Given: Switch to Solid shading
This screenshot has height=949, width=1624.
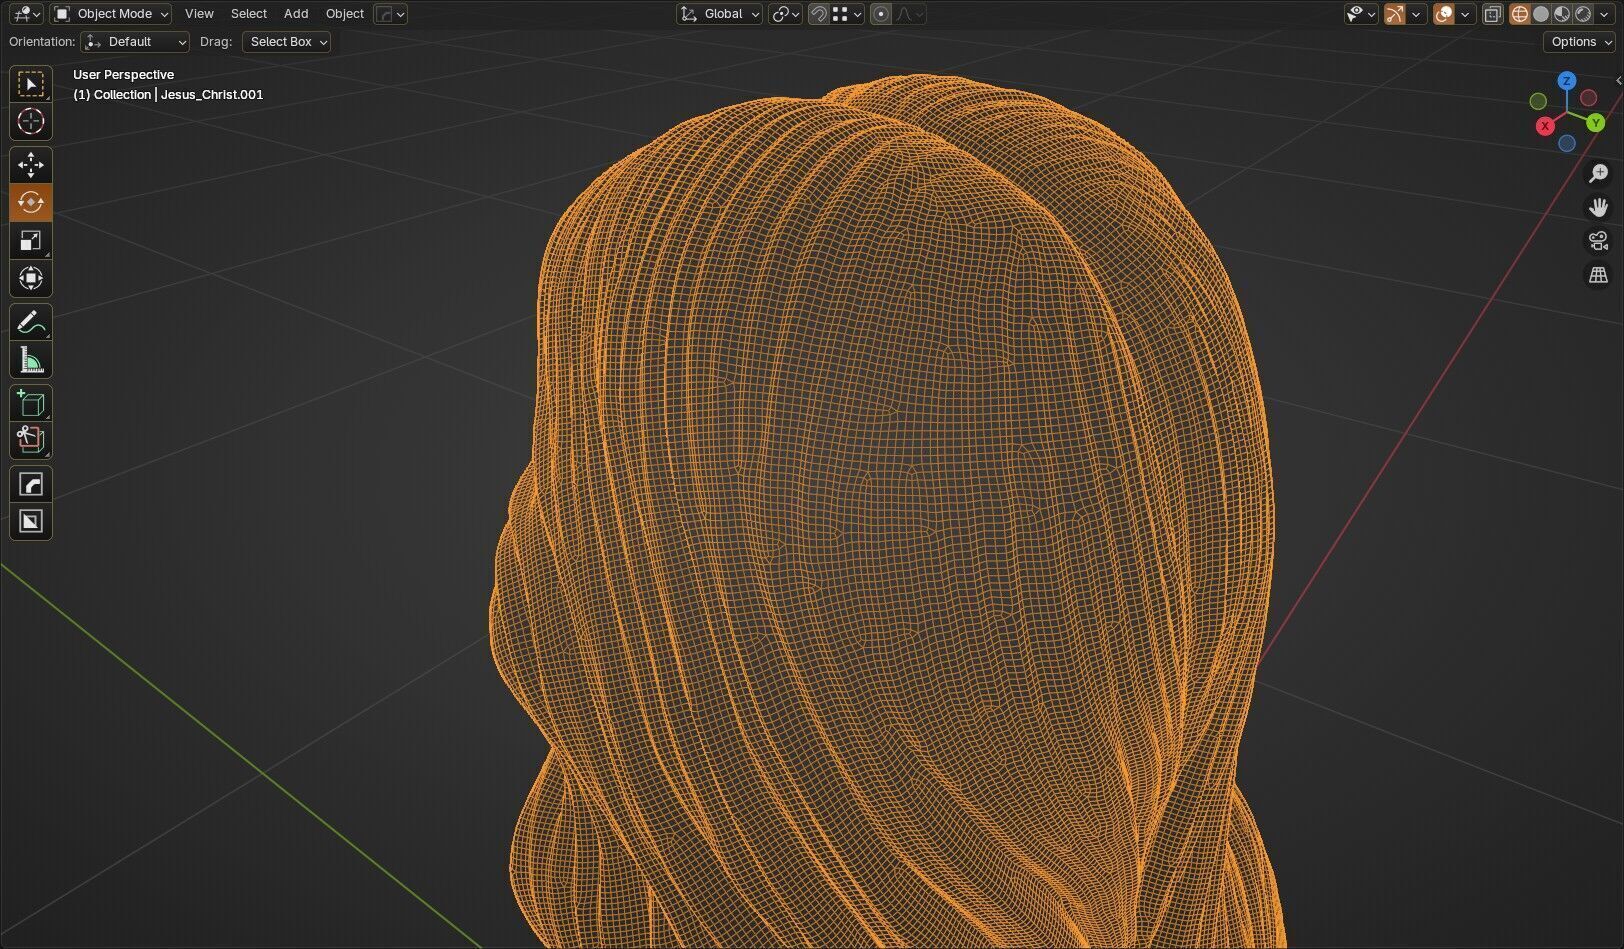Looking at the screenshot, I should (1541, 14).
